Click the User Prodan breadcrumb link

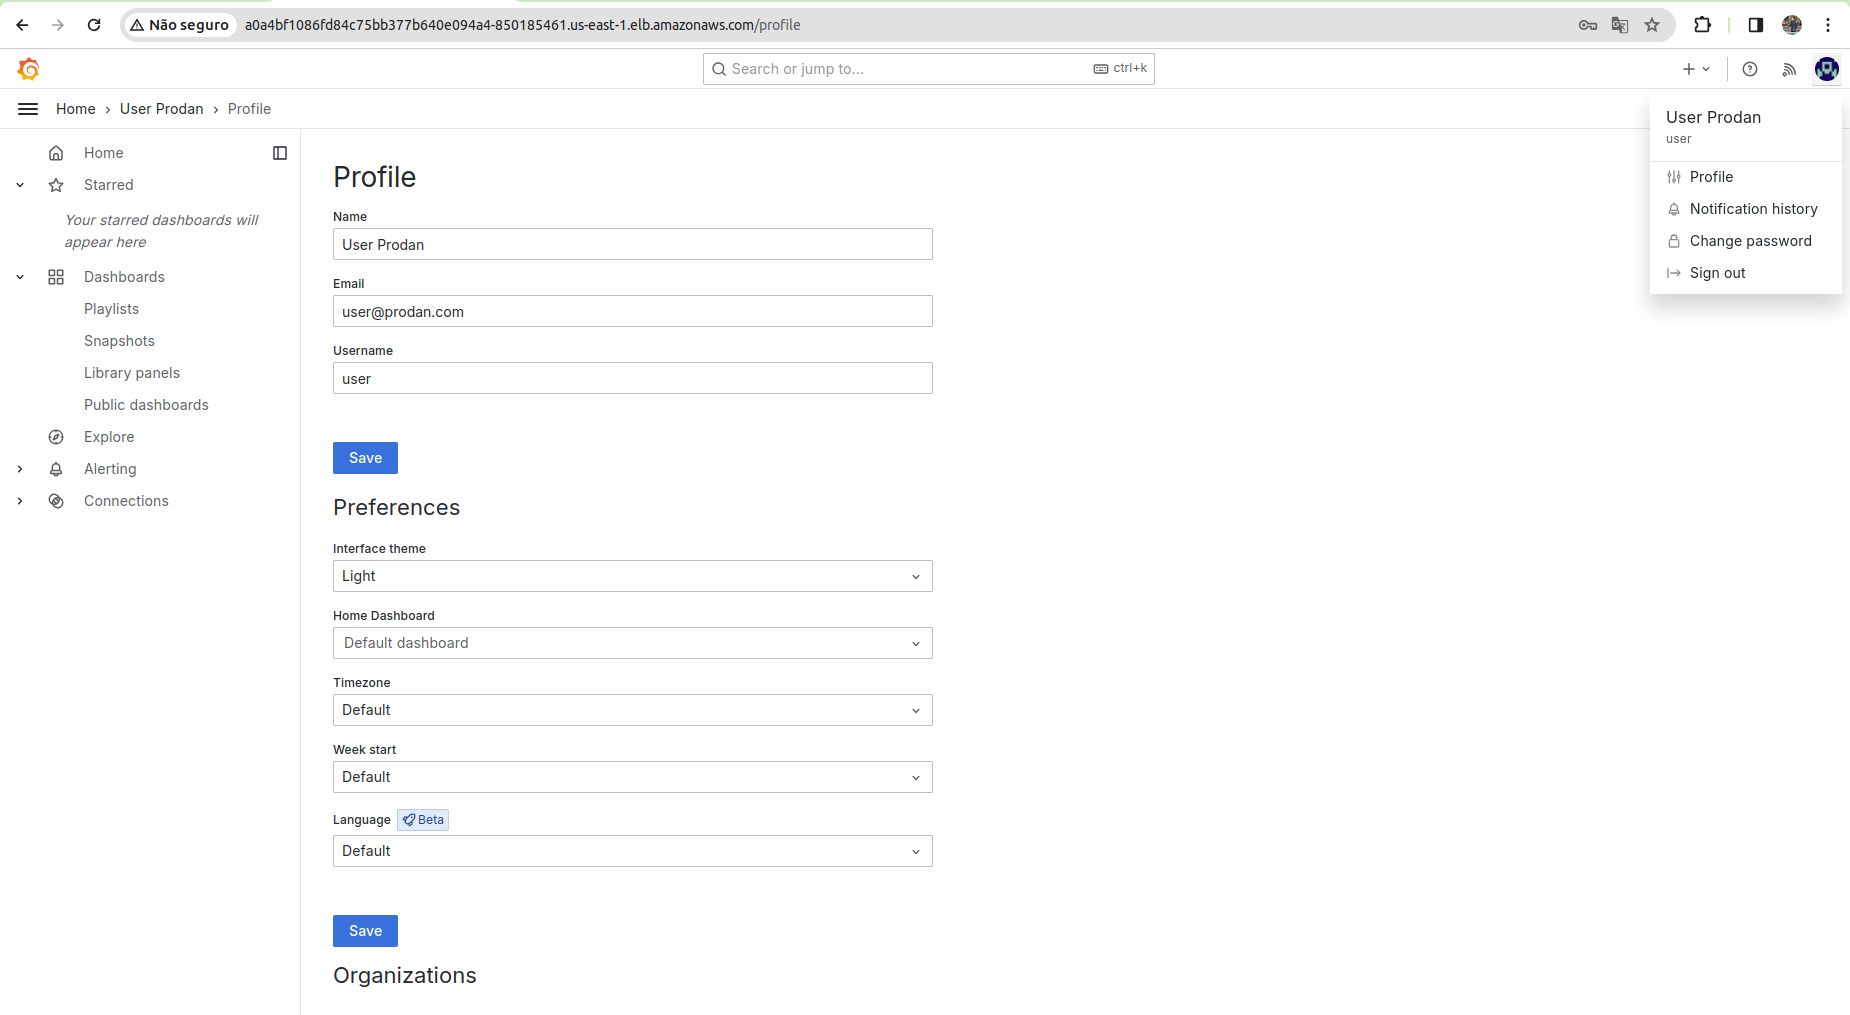[x=161, y=109]
